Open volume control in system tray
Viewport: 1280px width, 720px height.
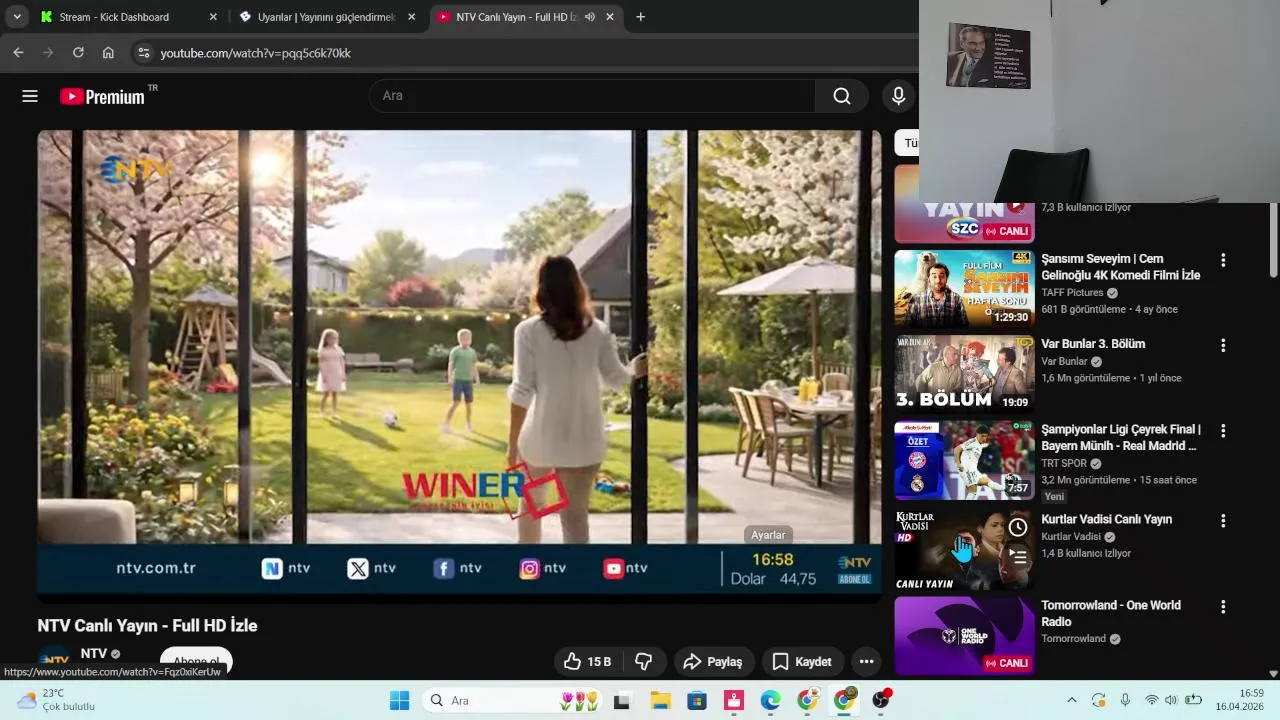[1171, 700]
